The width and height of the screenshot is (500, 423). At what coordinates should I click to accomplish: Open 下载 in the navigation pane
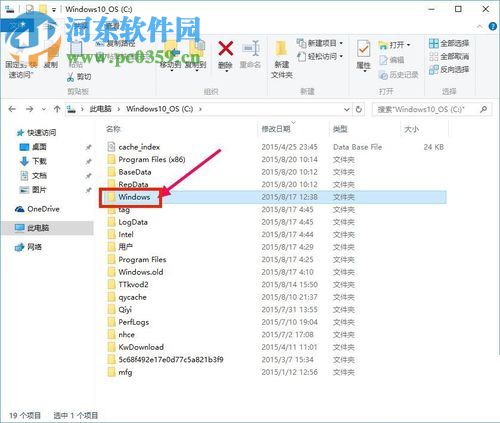(33, 161)
